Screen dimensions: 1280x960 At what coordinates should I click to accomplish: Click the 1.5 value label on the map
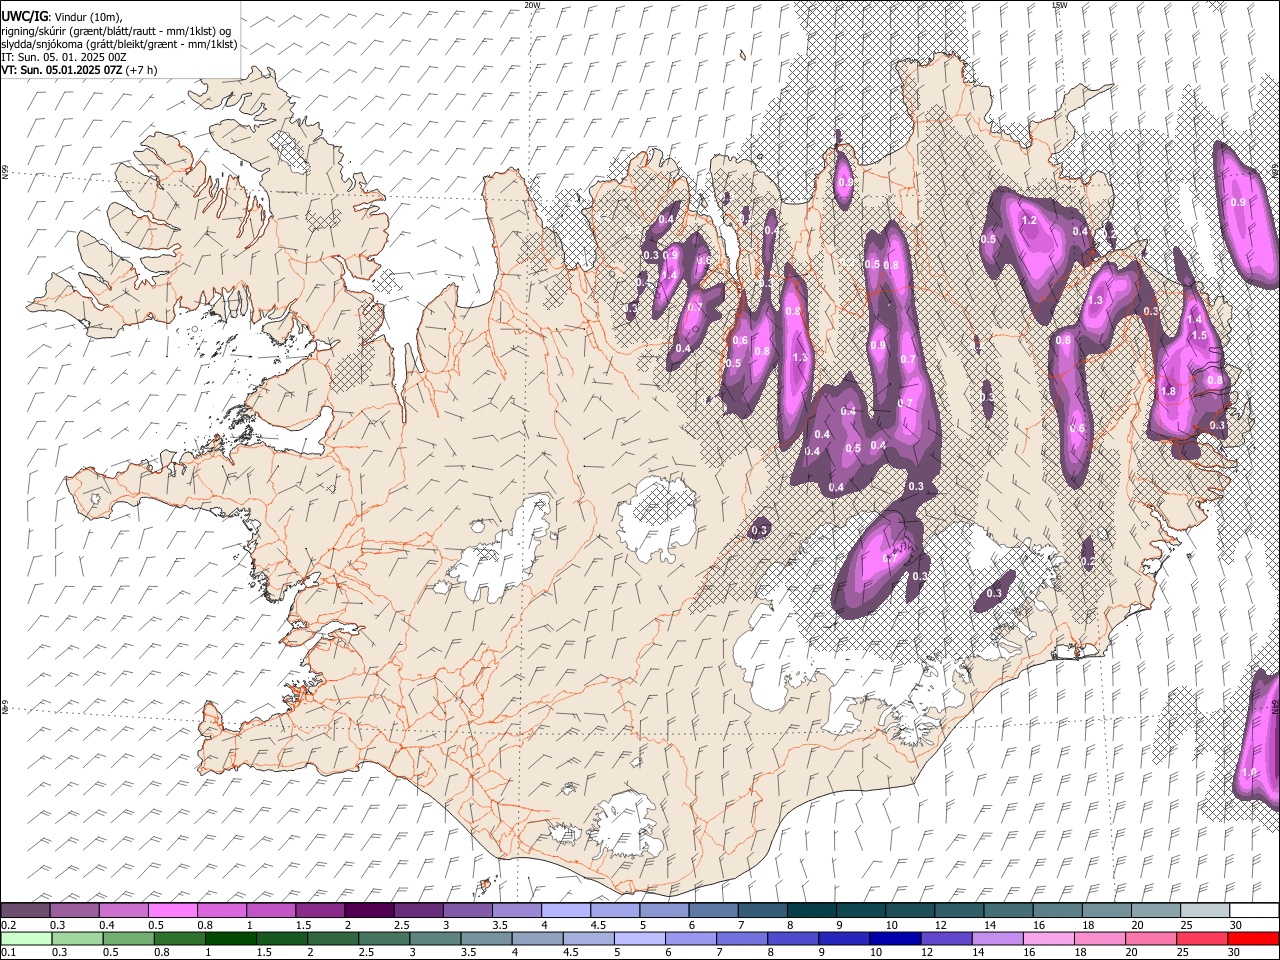(1199, 335)
